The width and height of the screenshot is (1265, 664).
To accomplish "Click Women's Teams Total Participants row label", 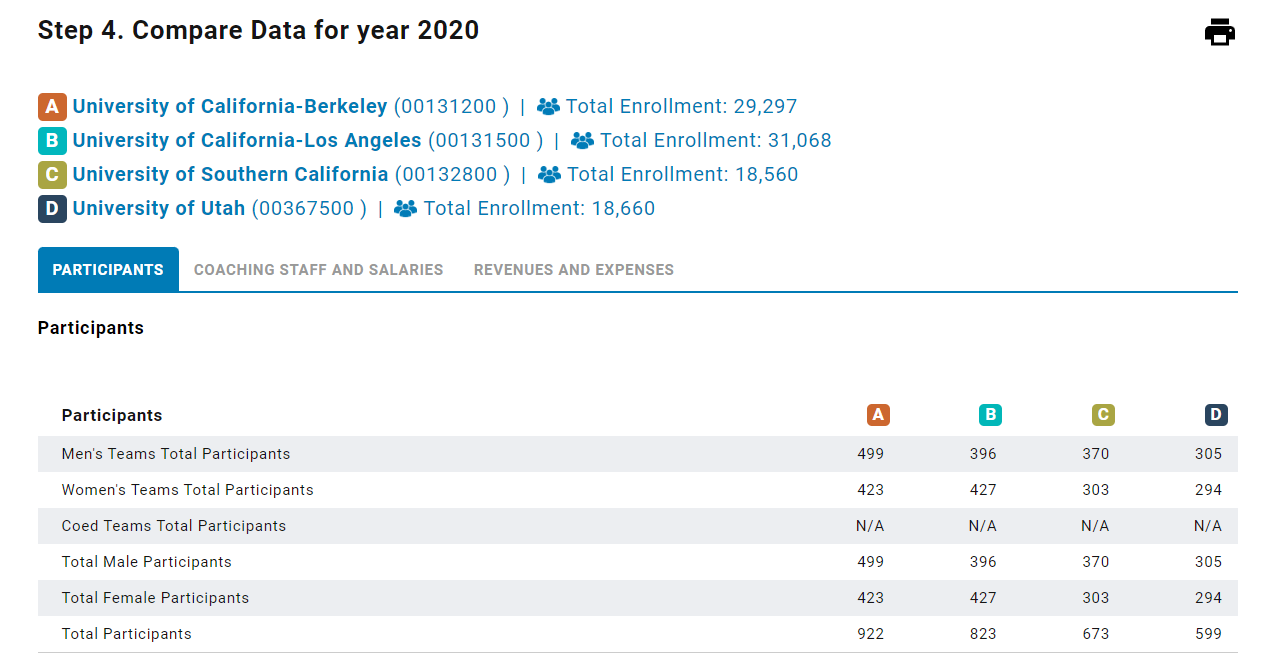I will [x=188, y=490].
